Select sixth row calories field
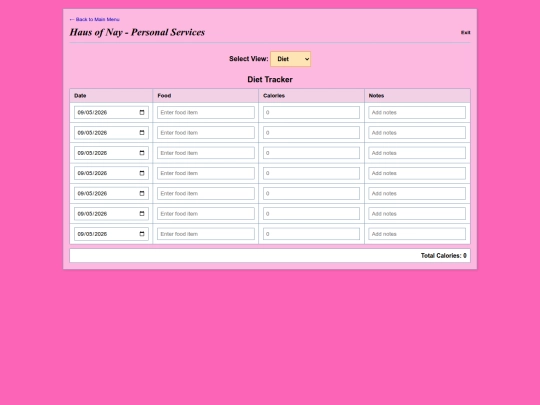 [311, 214]
